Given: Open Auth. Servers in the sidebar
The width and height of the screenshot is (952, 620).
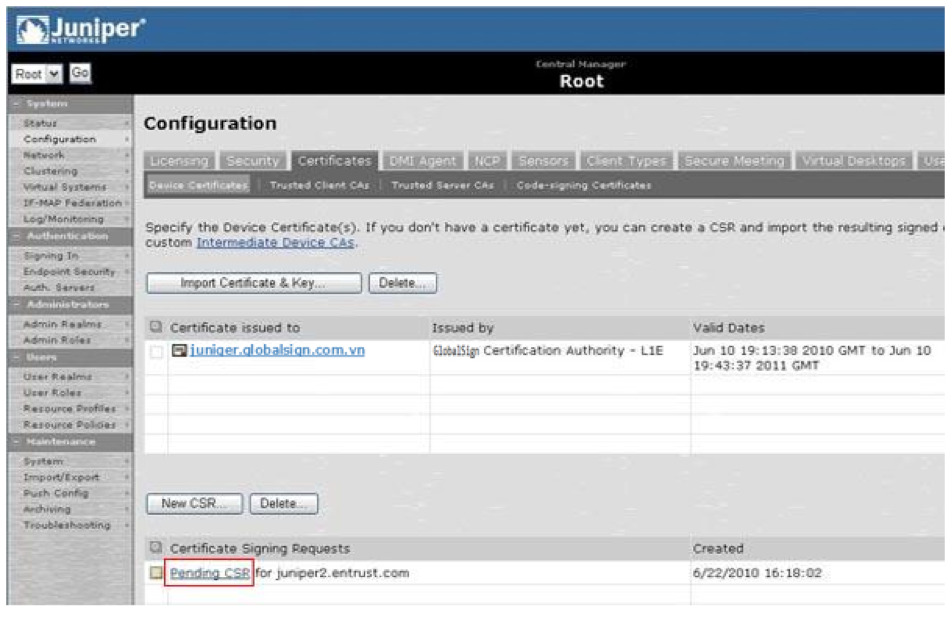Looking at the screenshot, I should [59, 287].
